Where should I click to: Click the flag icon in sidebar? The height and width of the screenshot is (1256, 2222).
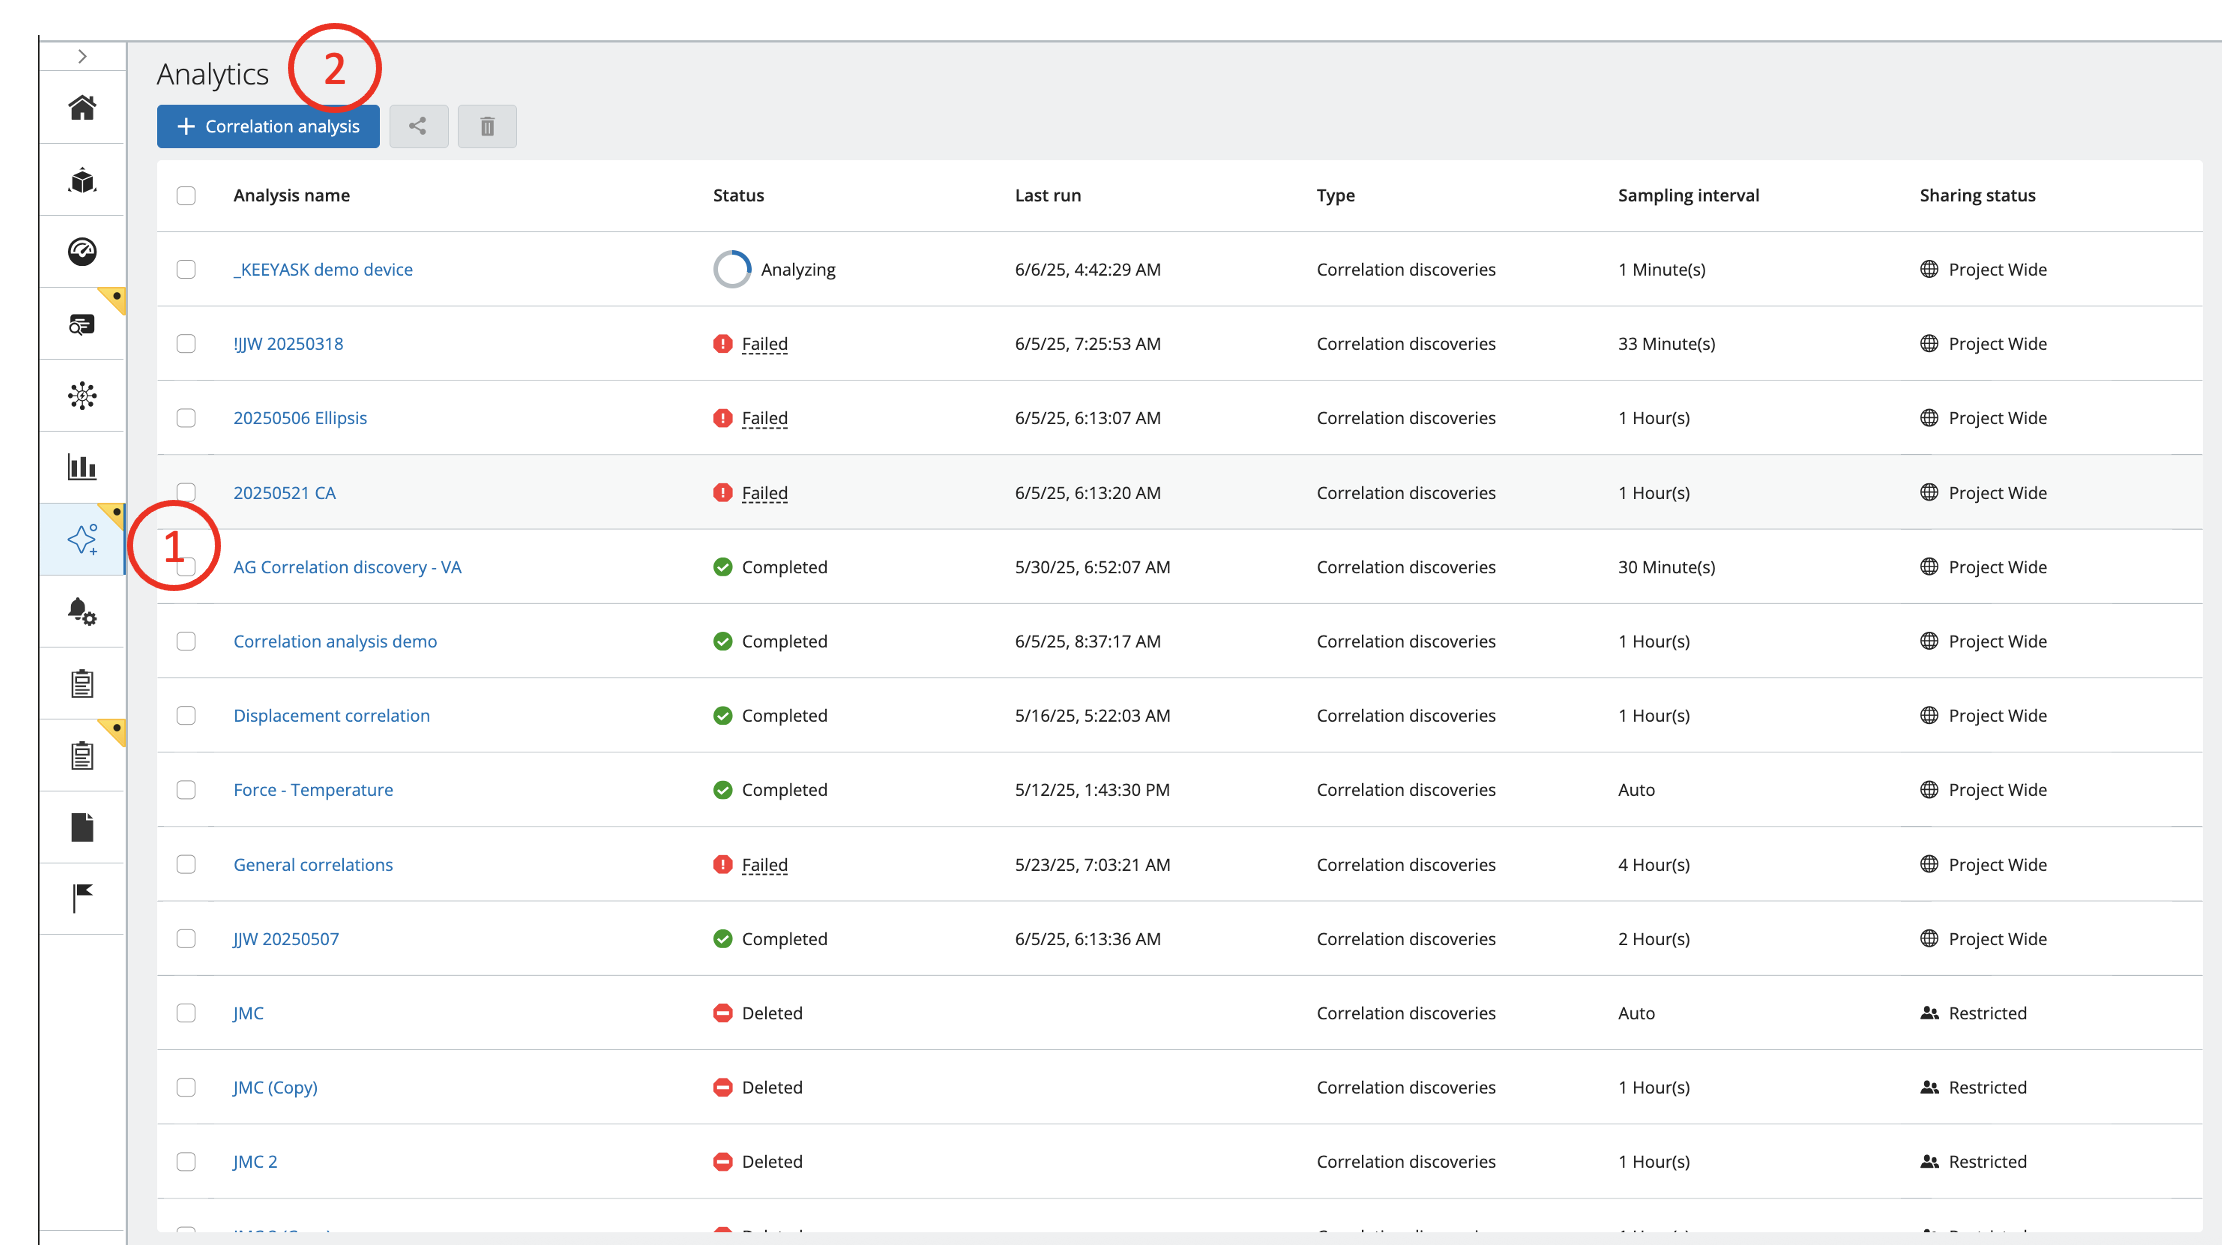tap(82, 898)
